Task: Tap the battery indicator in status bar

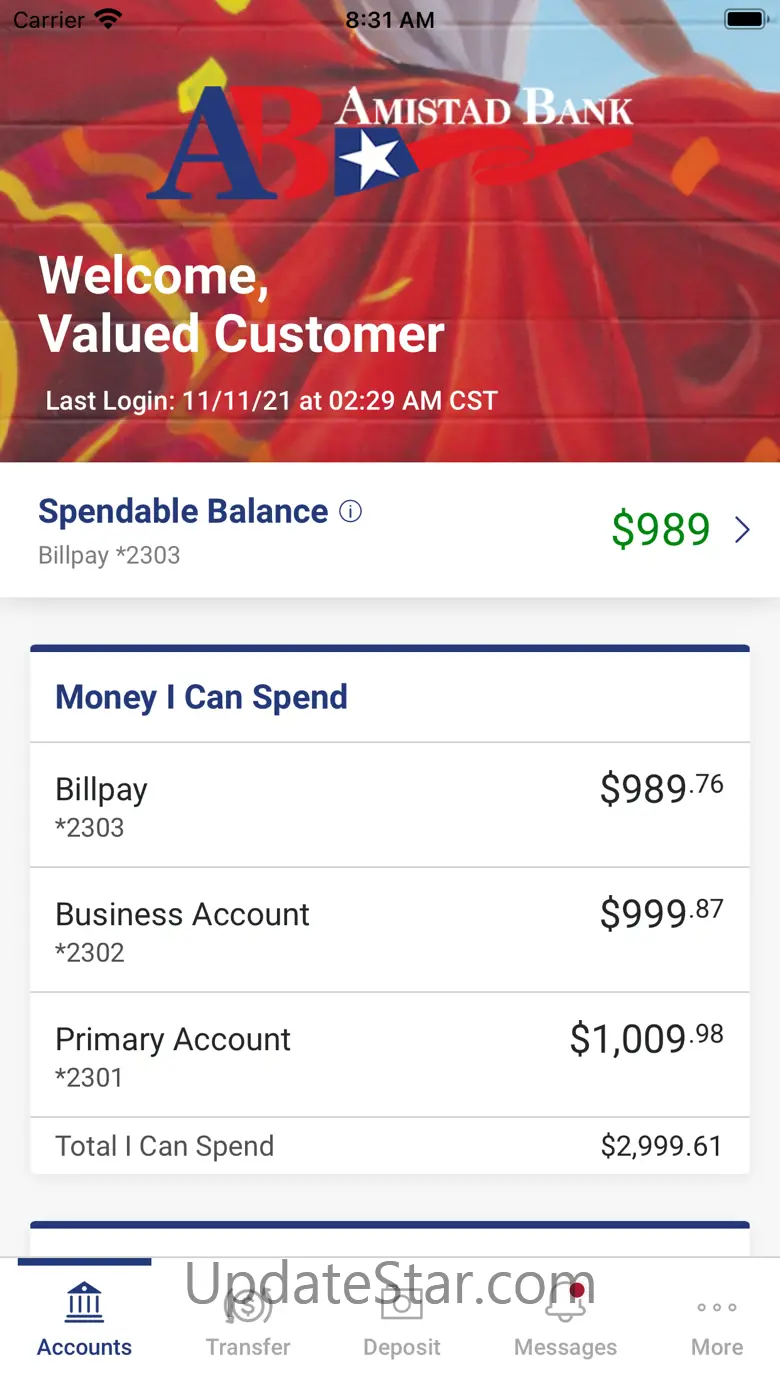Action: (744, 20)
